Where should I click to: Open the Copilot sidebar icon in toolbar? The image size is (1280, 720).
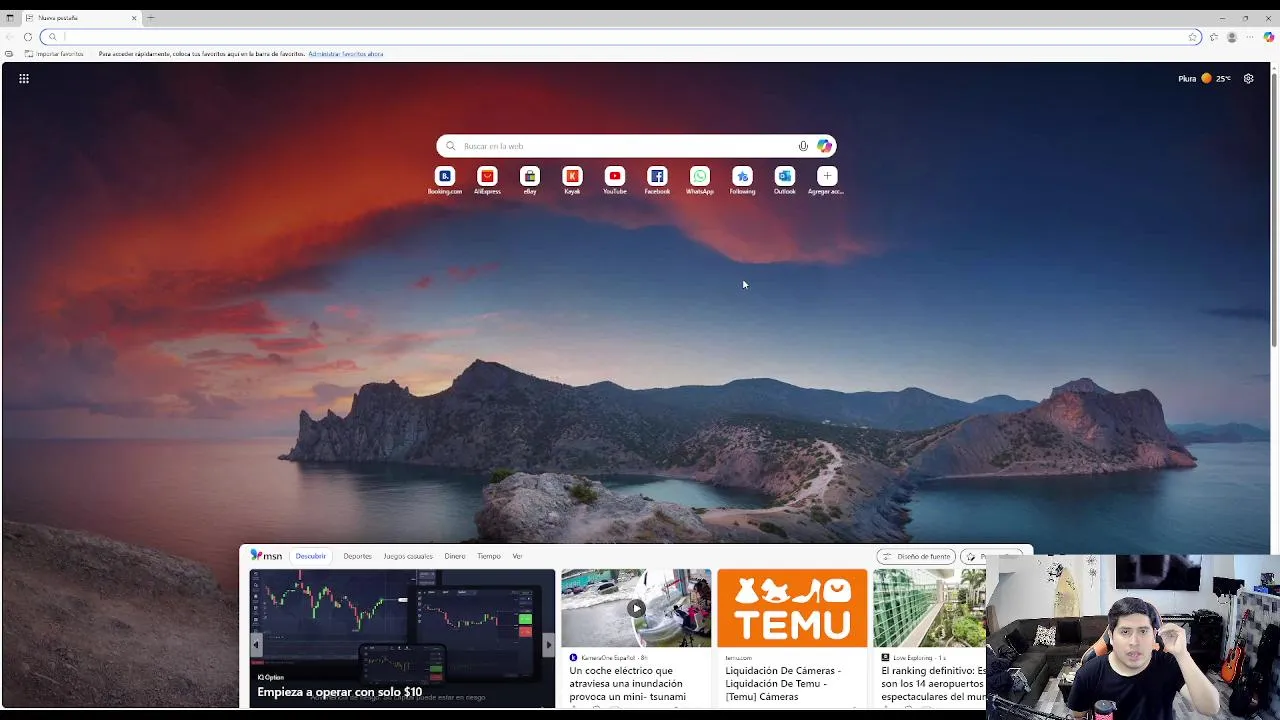pyautogui.click(x=1268, y=37)
